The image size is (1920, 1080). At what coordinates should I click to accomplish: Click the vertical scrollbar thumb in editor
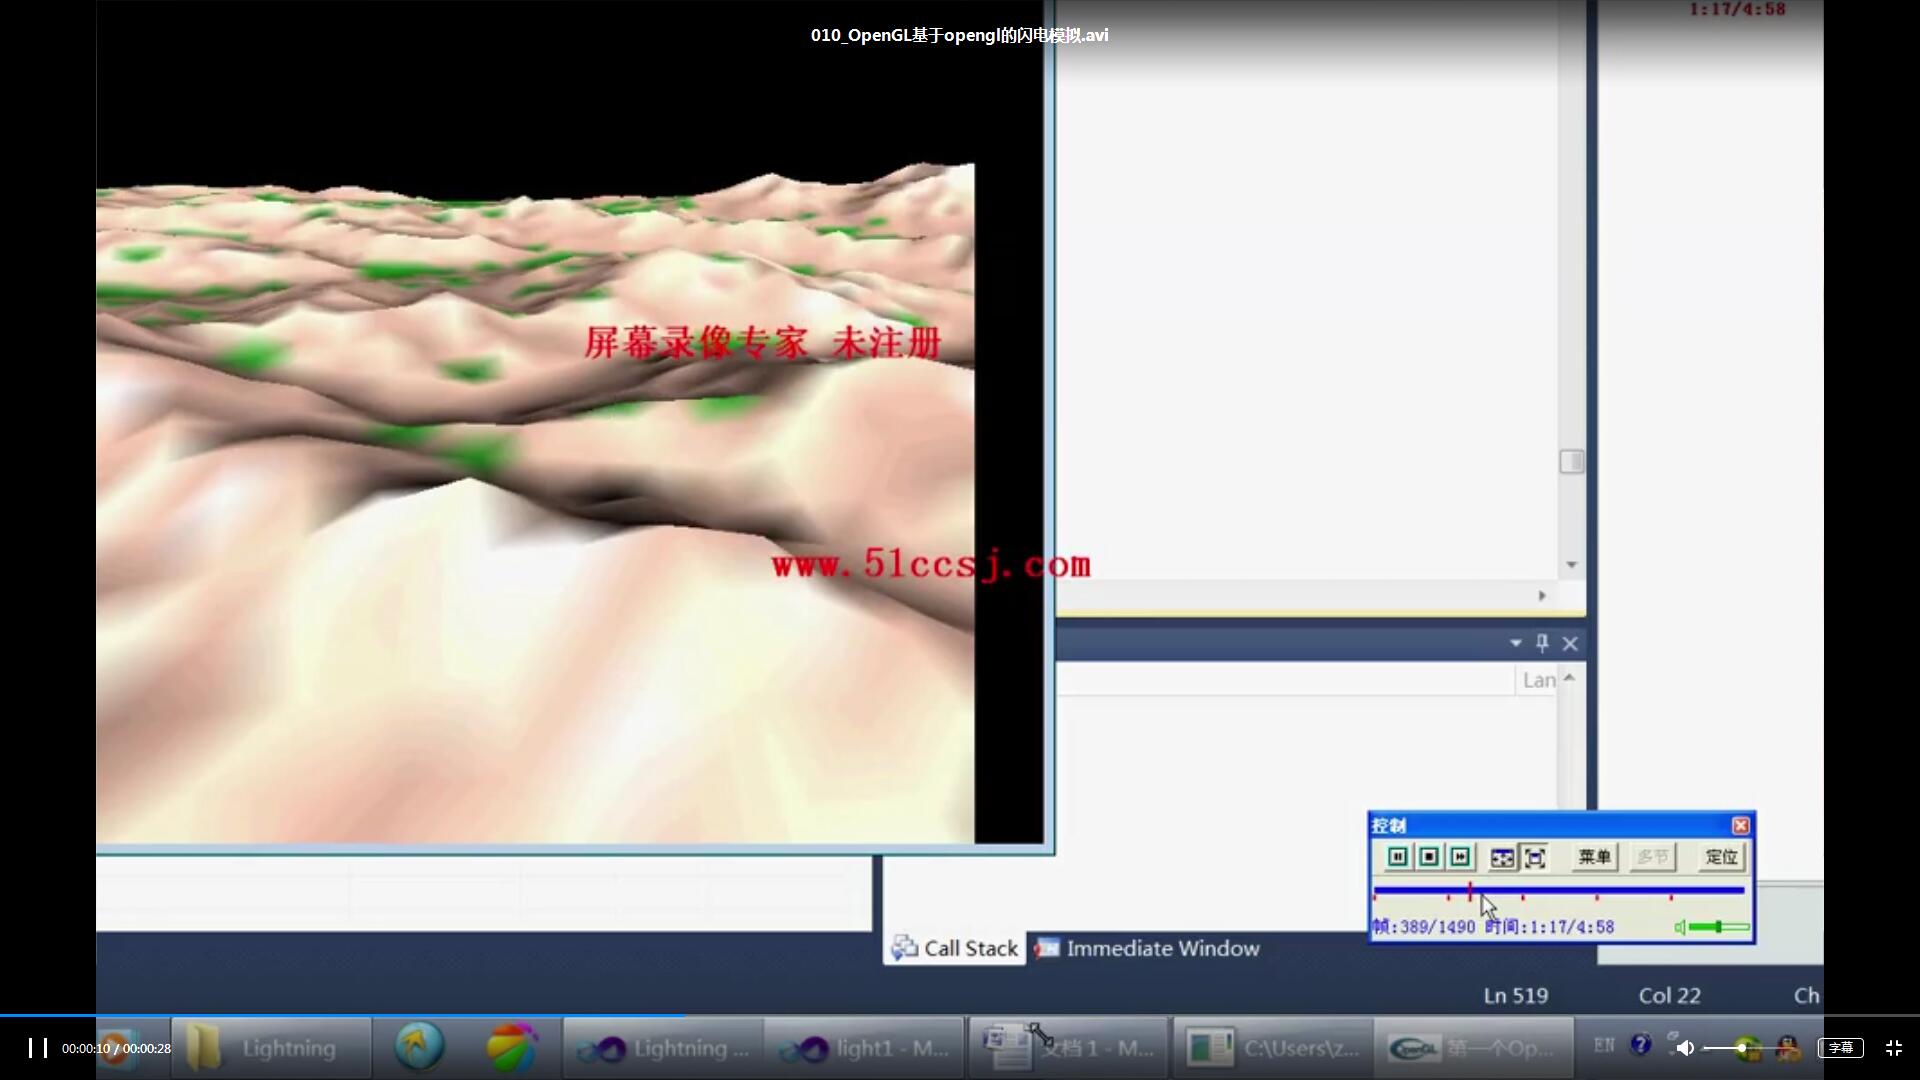click(1571, 461)
